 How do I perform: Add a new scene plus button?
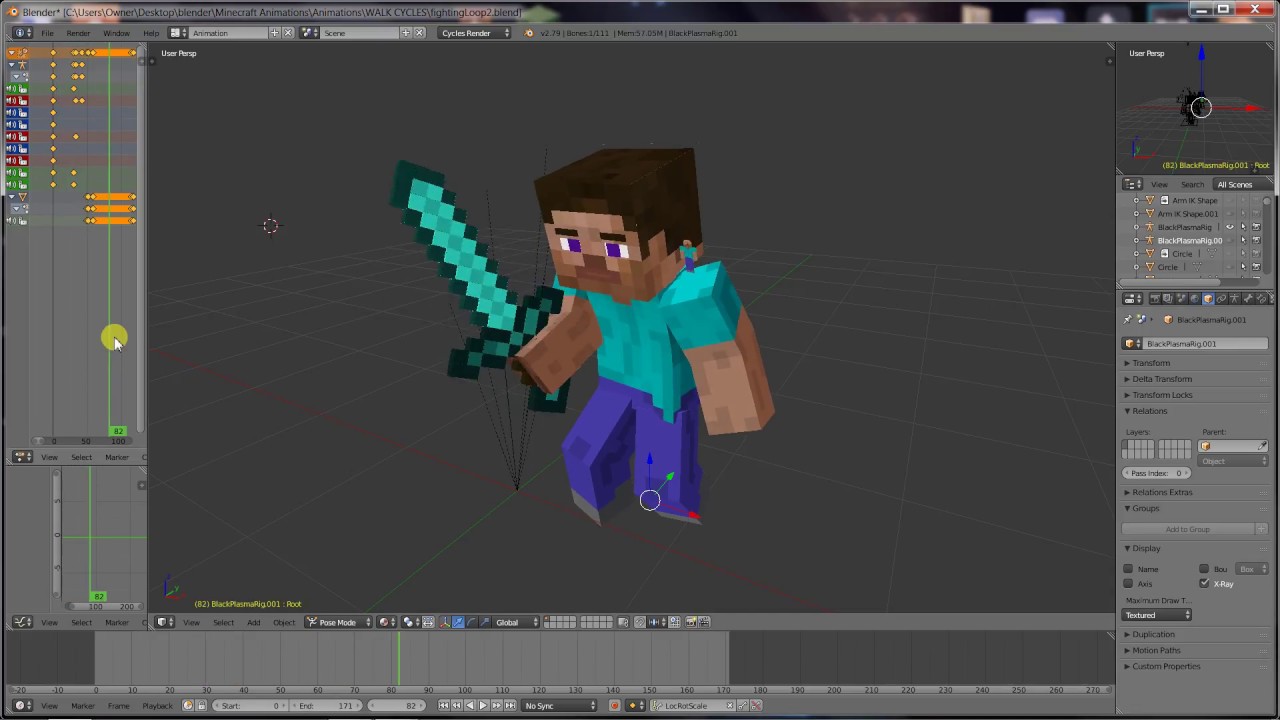coord(406,33)
